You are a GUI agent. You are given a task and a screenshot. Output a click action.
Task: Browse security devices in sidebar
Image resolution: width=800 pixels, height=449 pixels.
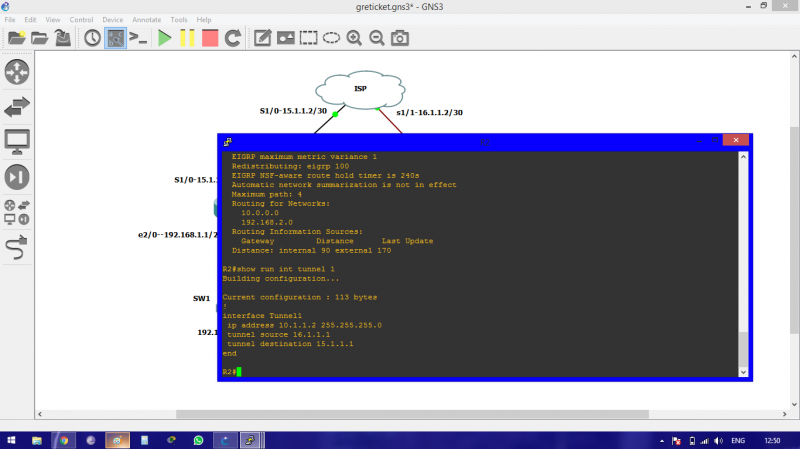(17, 177)
